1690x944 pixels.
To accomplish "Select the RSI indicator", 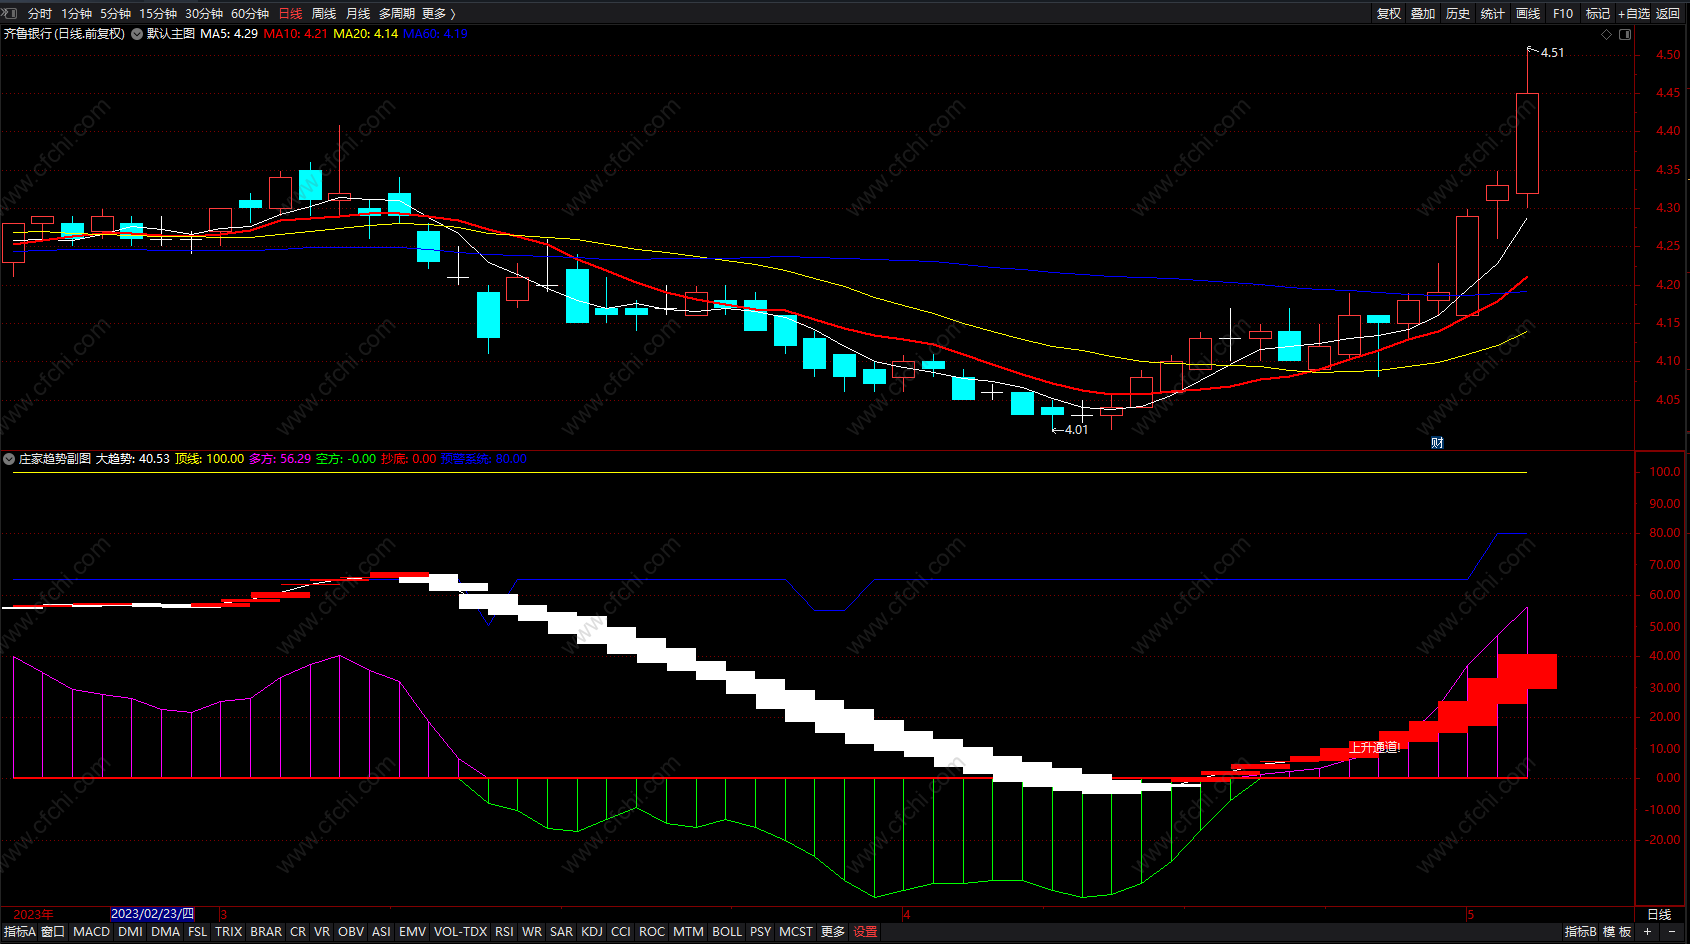I will tap(504, 931).
